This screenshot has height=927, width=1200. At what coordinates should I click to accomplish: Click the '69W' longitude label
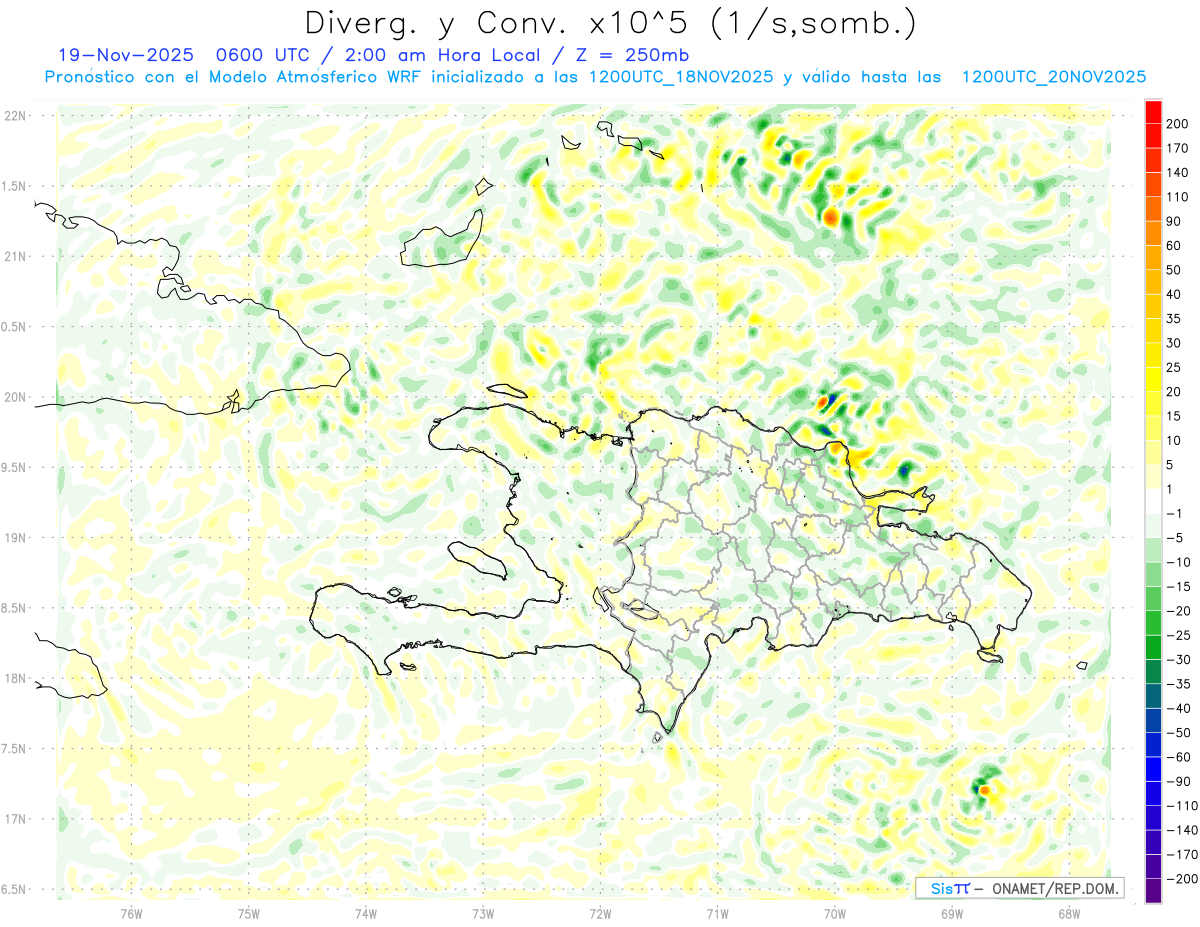coord(951,912)
